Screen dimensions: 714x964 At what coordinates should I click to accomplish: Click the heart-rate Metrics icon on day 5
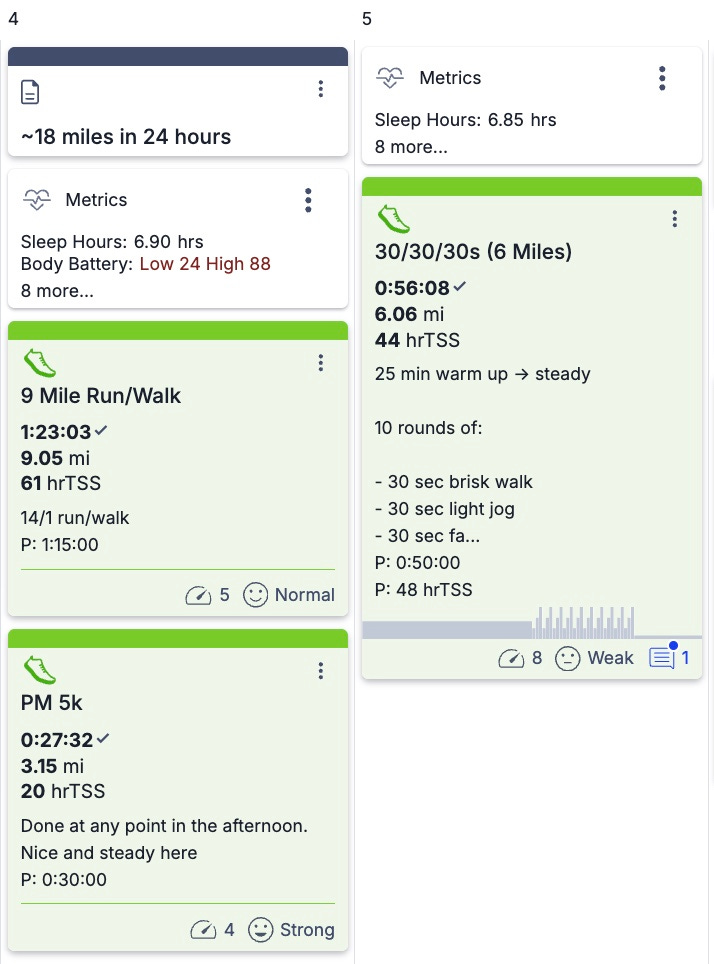click(390, 78)
